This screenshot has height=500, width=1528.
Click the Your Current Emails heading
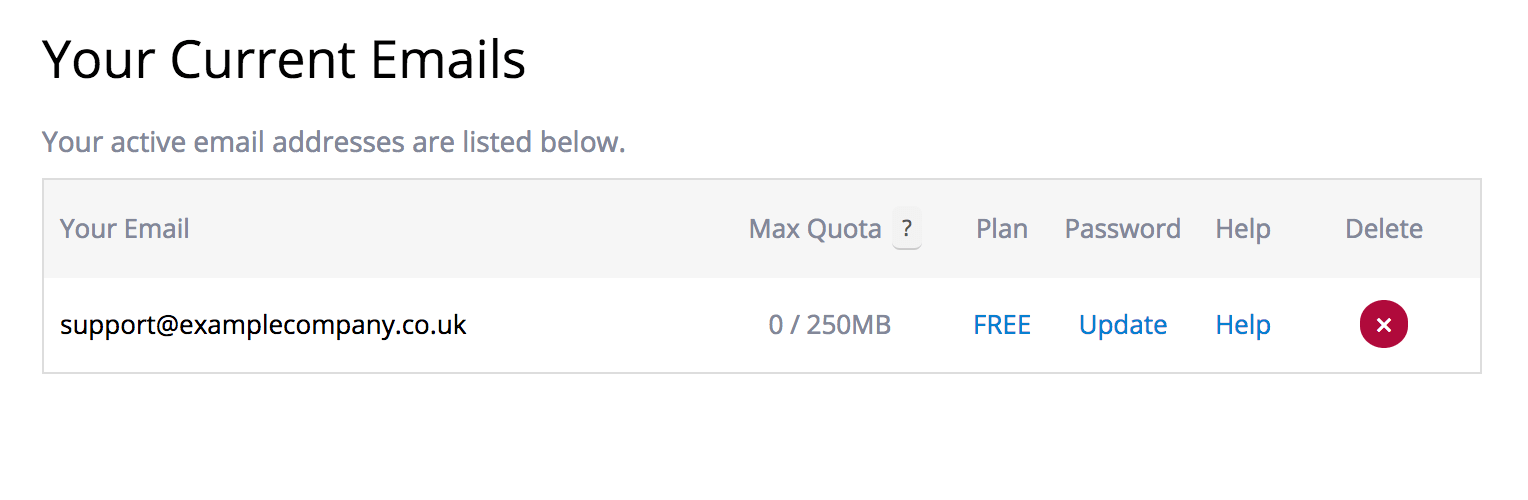pyautogui.click(x=284, y=60)
